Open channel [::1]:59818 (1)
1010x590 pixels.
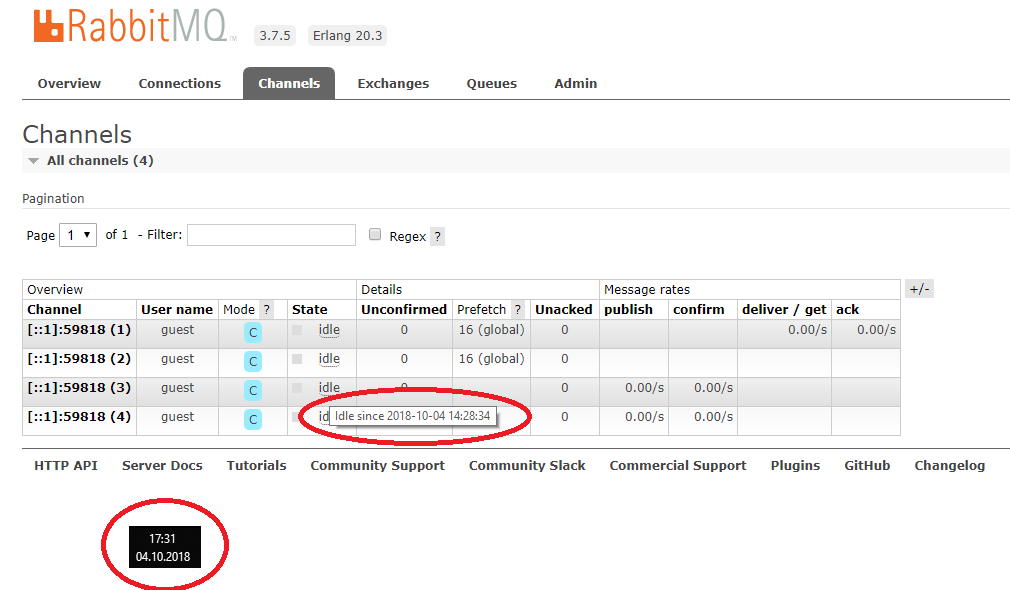pos(79,330)
